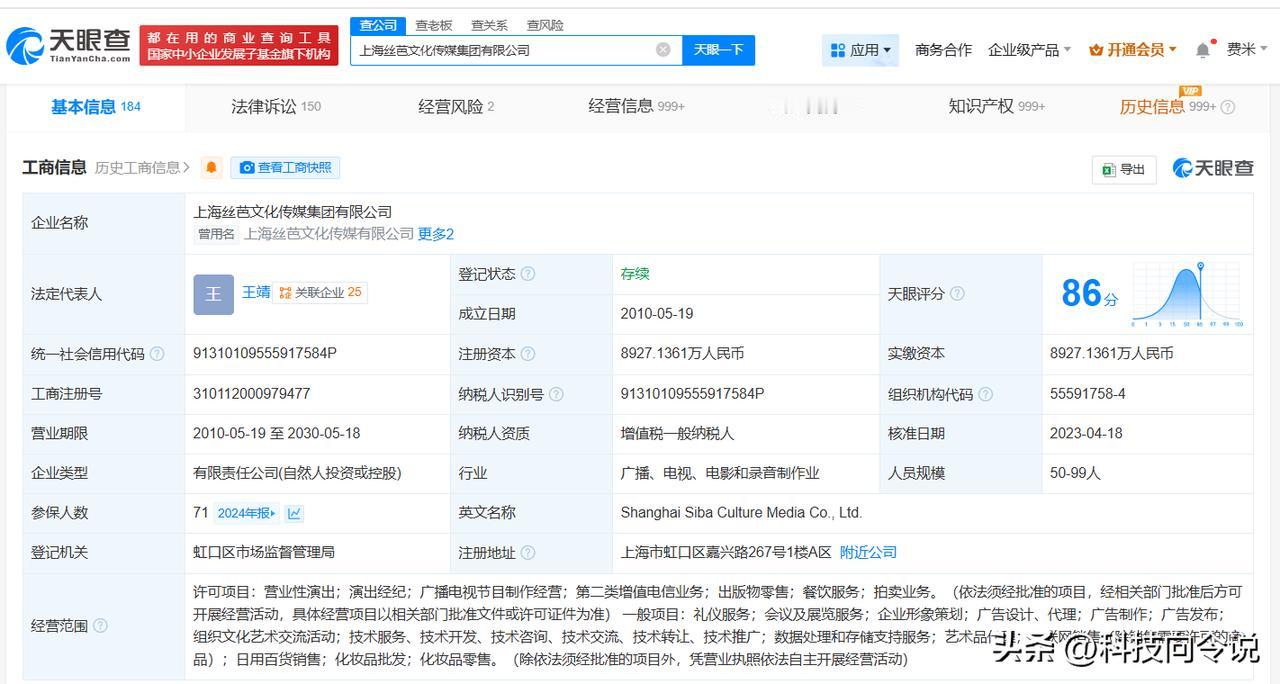Expand 更多2 former company names
The image size is (1280, 684).
coord(436,234)
